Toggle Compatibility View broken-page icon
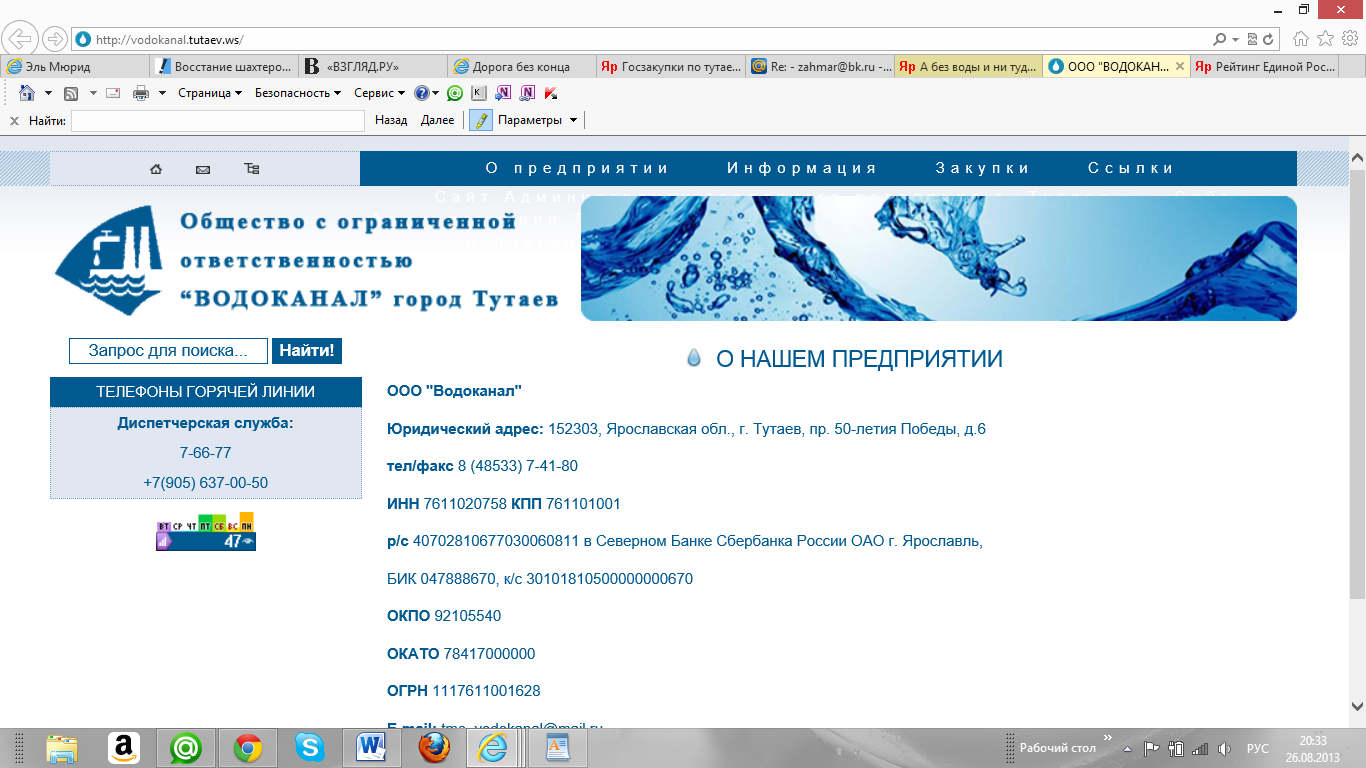 click(1251, 39)
